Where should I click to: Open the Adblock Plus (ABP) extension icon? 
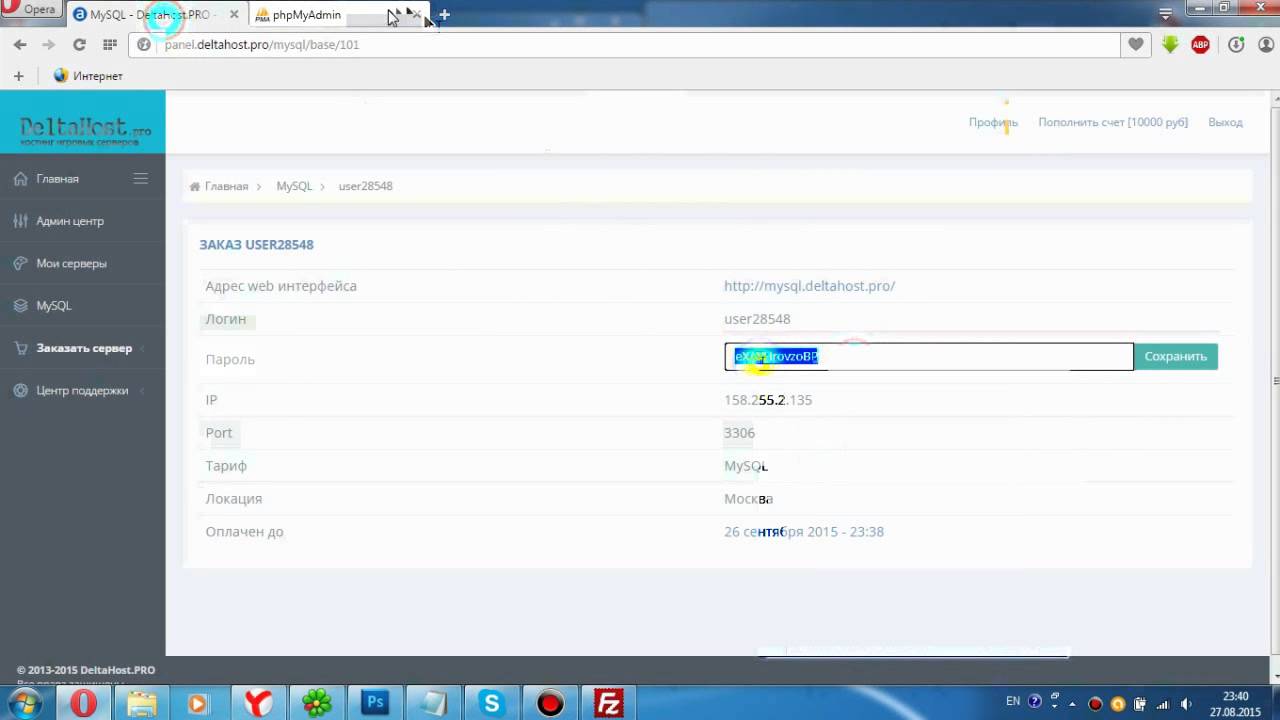(x=1201, y=45)
